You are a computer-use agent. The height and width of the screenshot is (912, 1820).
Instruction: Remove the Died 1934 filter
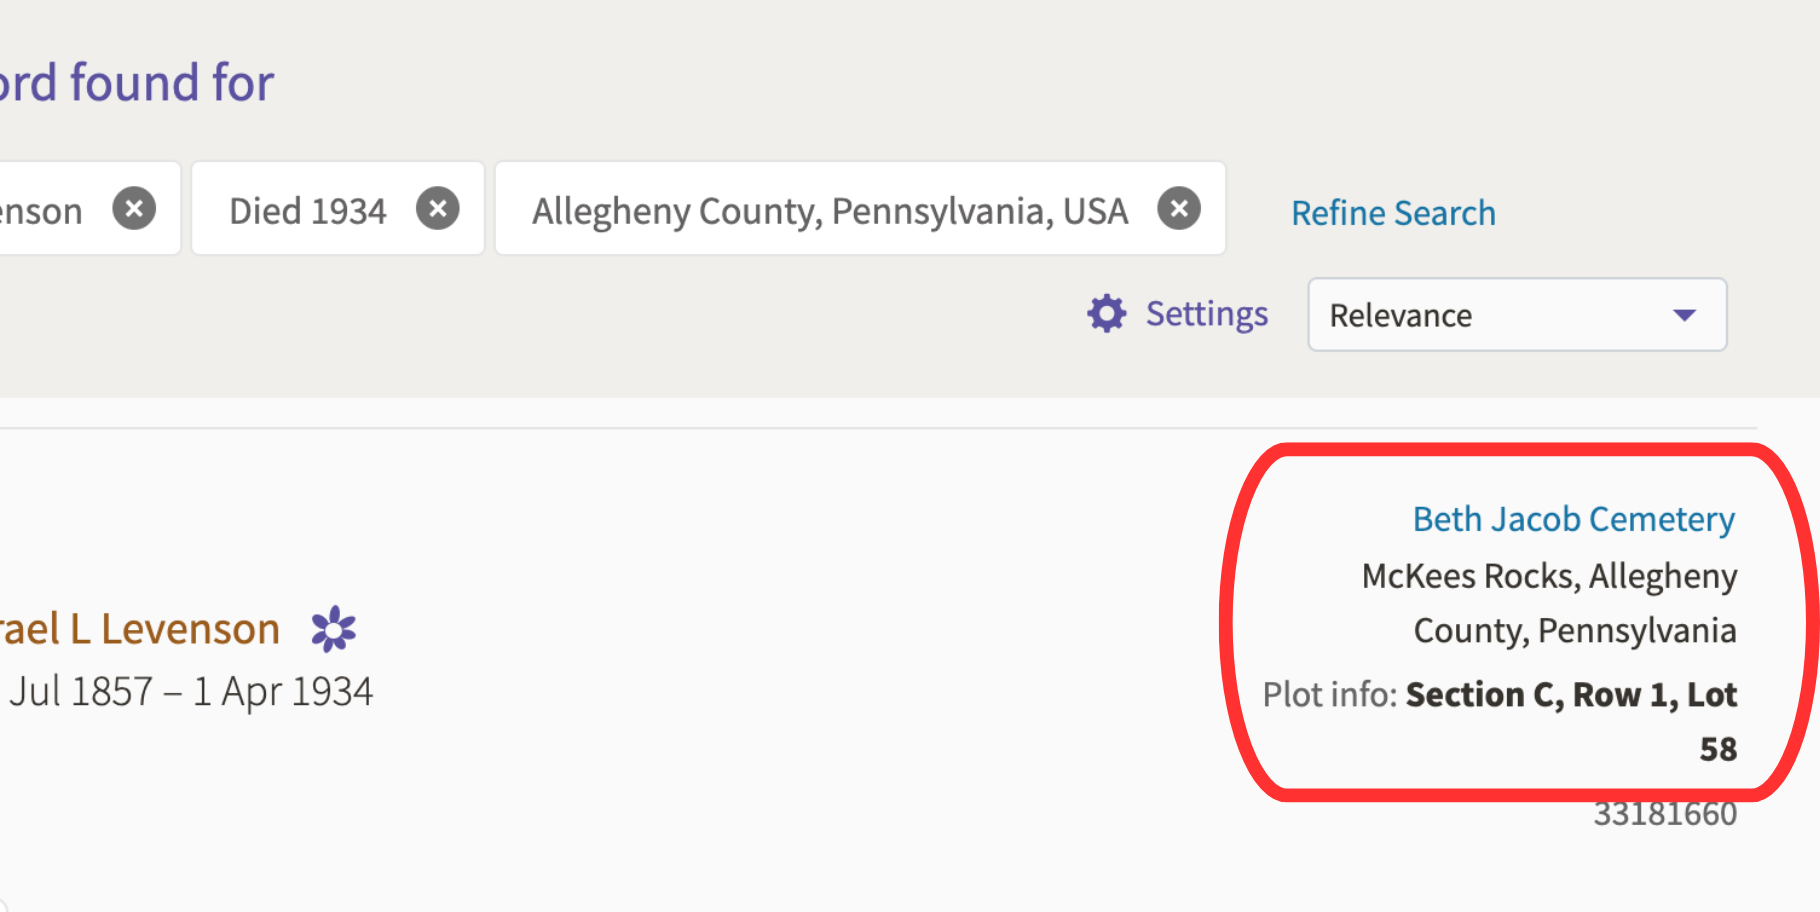tap(438, 209)
